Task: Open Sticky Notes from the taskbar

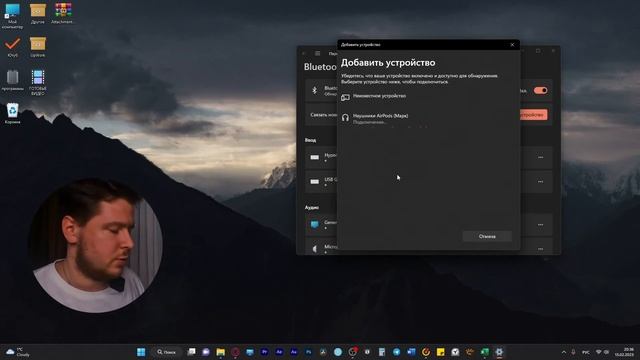Action: click(x=440, y=352)
